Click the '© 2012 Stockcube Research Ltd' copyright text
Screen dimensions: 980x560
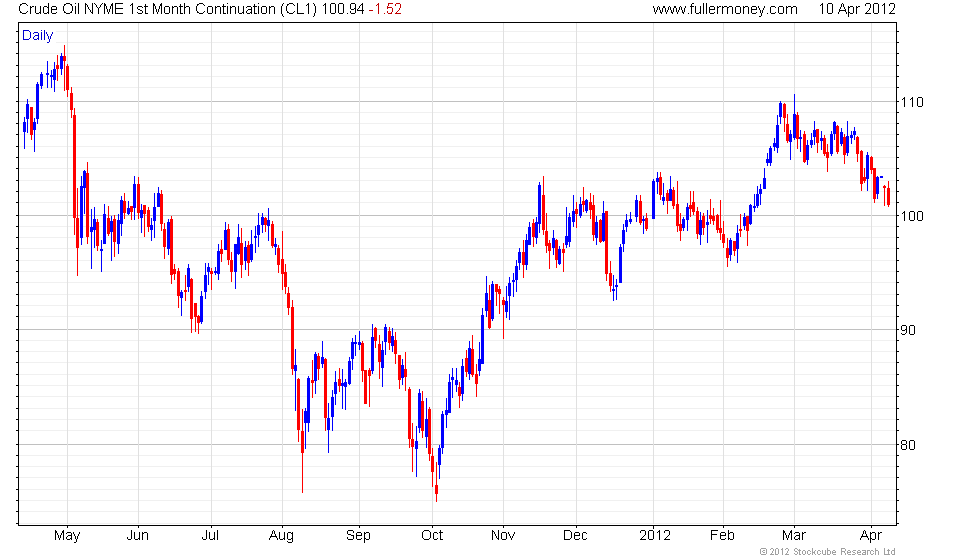pos(828,552)
